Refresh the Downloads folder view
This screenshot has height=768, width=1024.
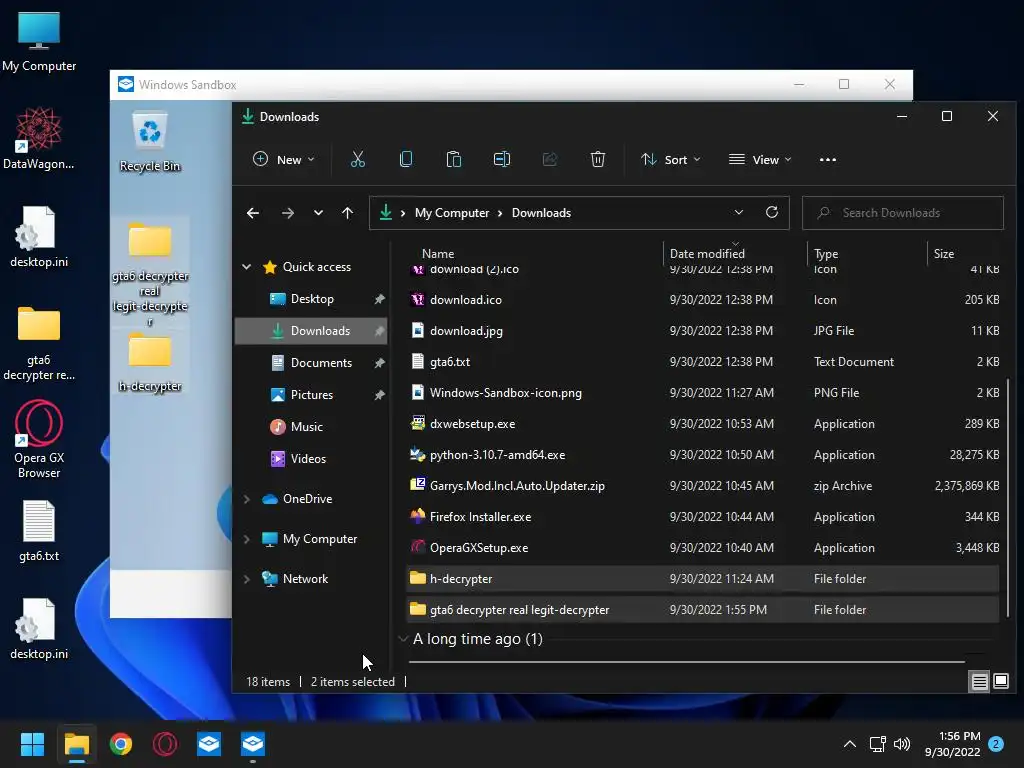click(x=772, y=212)
